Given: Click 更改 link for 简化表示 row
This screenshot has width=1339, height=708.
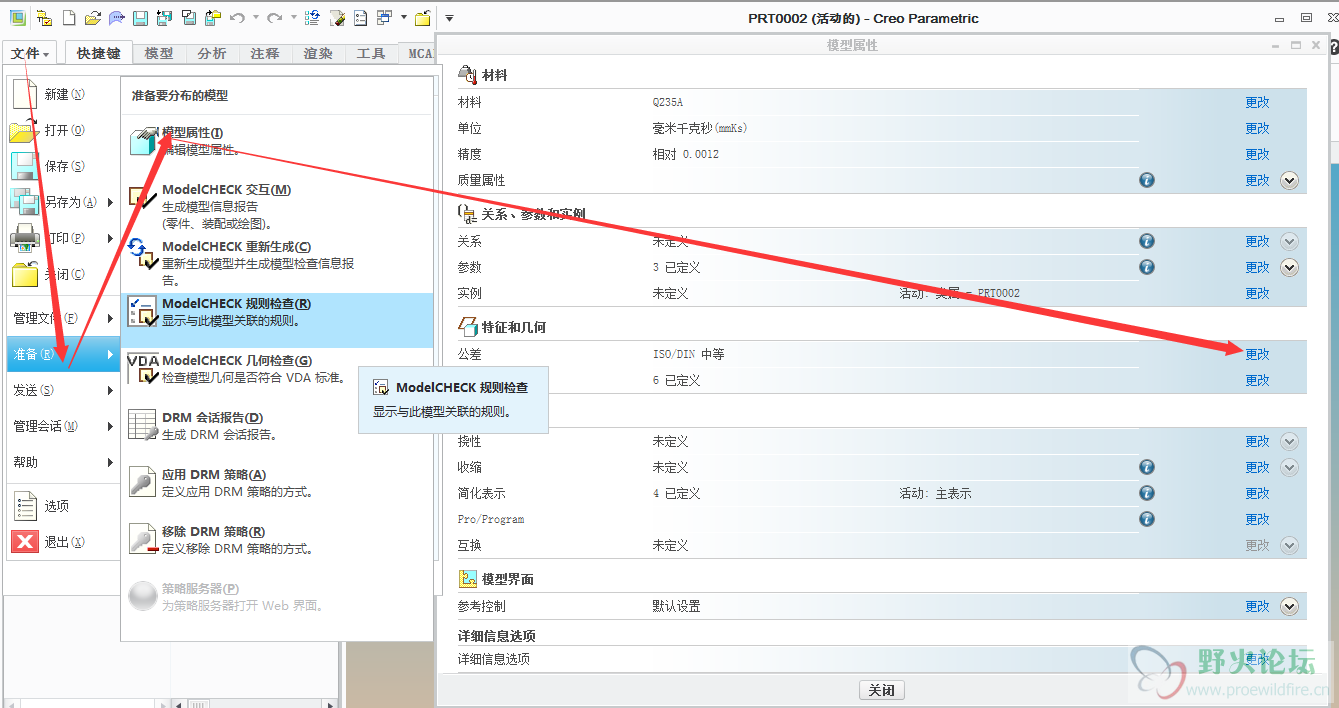Looking at the screenshot, I should [x=1257, y=493].
